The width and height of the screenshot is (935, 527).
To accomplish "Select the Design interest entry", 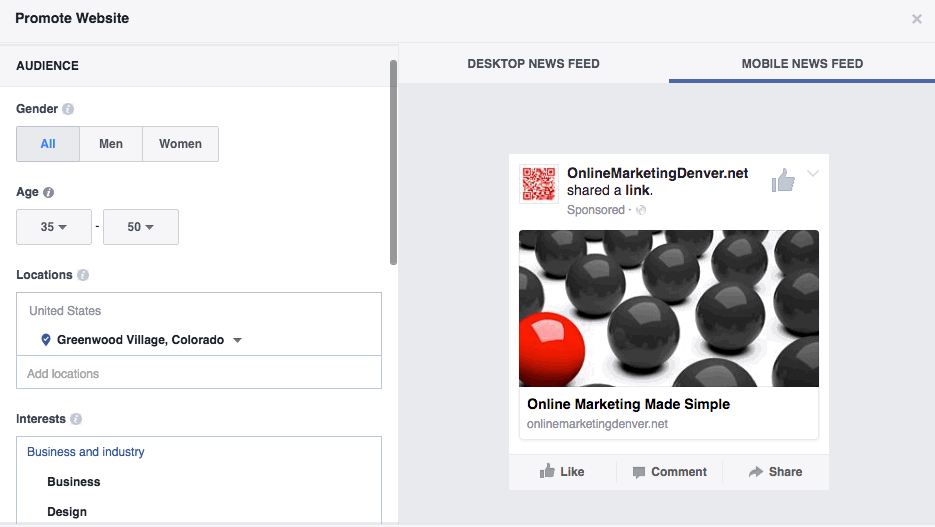I will 67,512.
